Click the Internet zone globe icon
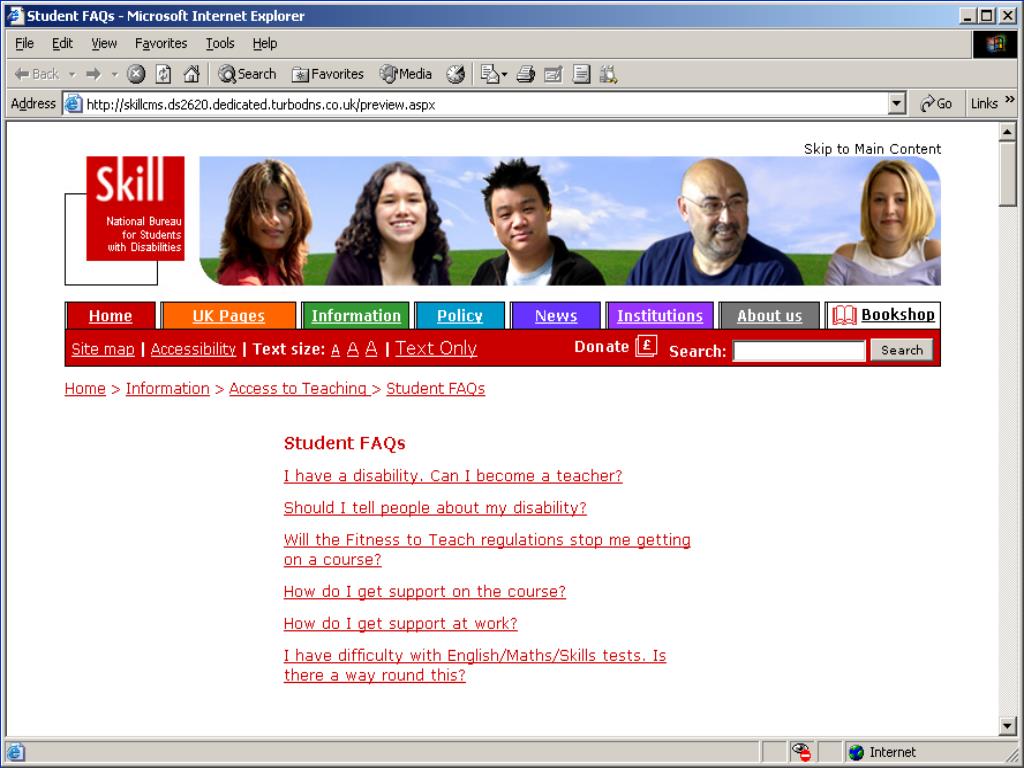Viewport: 1024px width, 768px height. 856,752
